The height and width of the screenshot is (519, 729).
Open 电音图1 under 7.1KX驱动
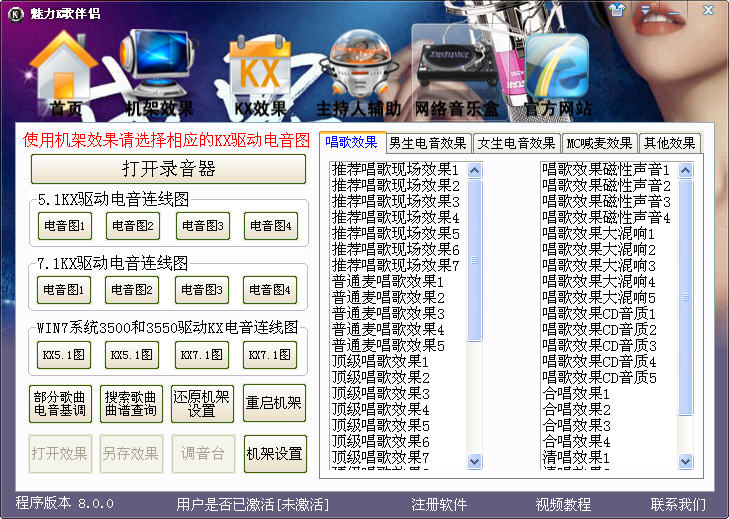click(x=64, y=290)
